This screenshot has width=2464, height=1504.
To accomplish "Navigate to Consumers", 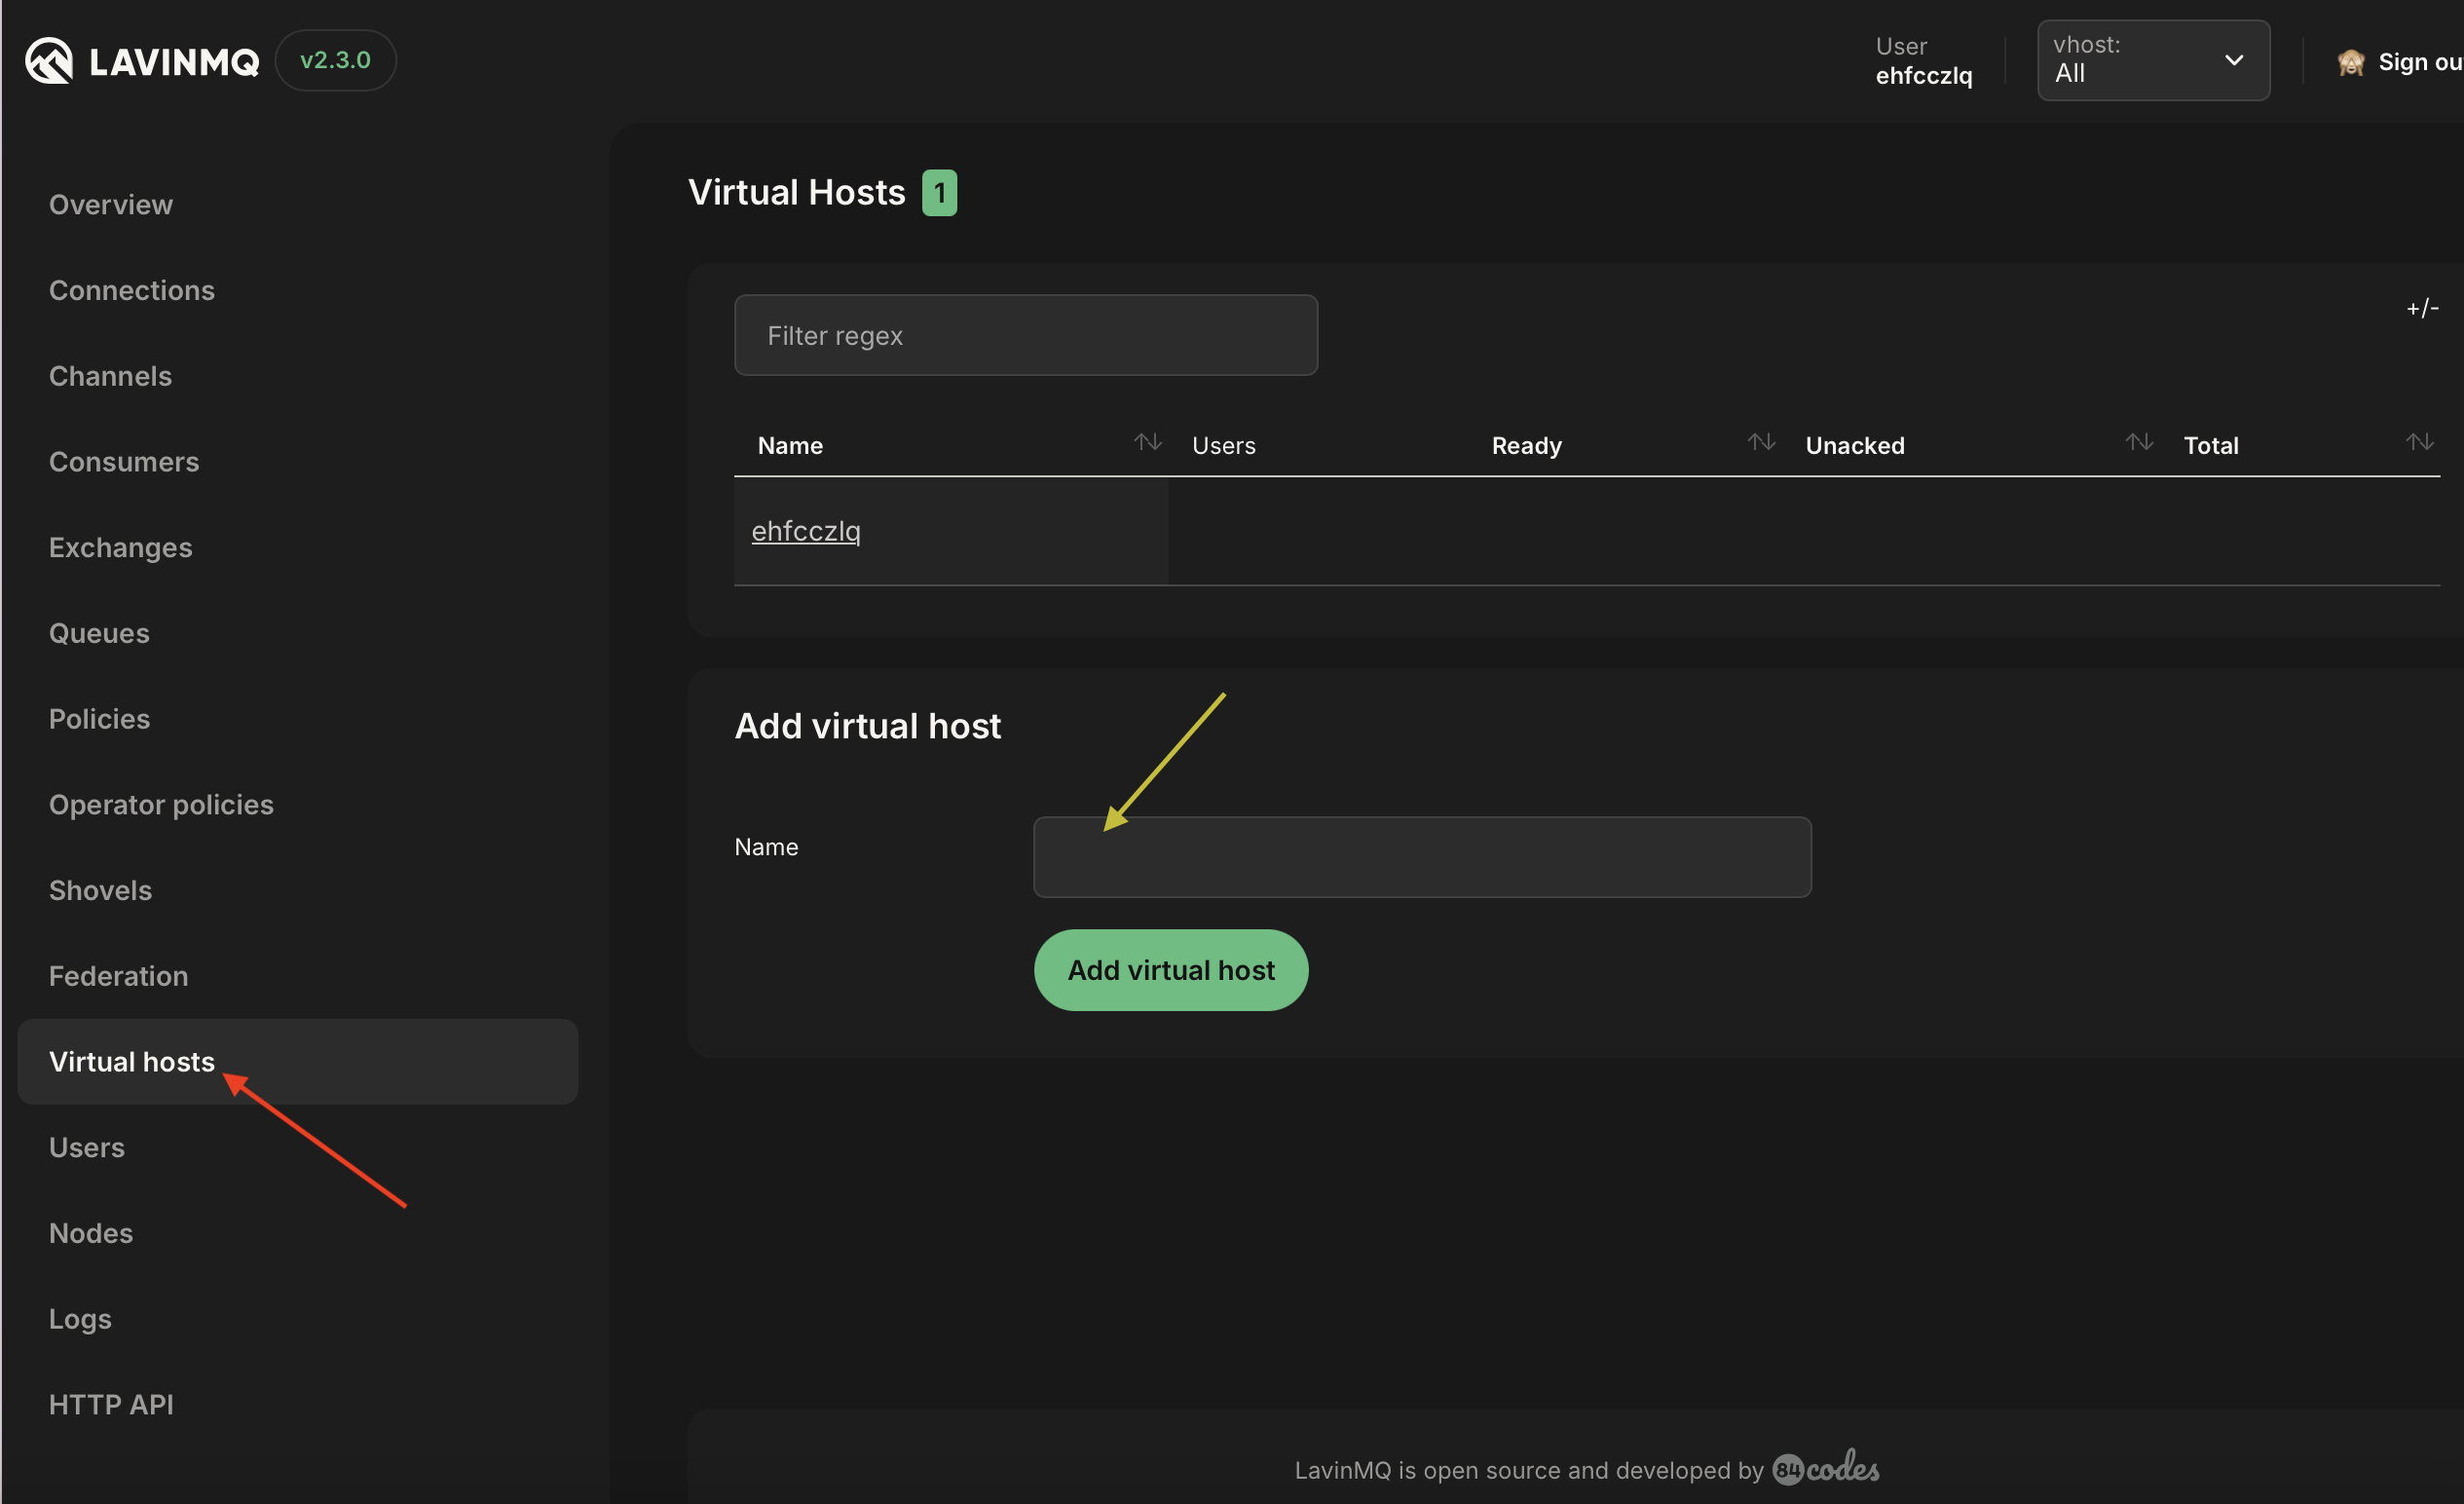I will (x=124, y=462).
